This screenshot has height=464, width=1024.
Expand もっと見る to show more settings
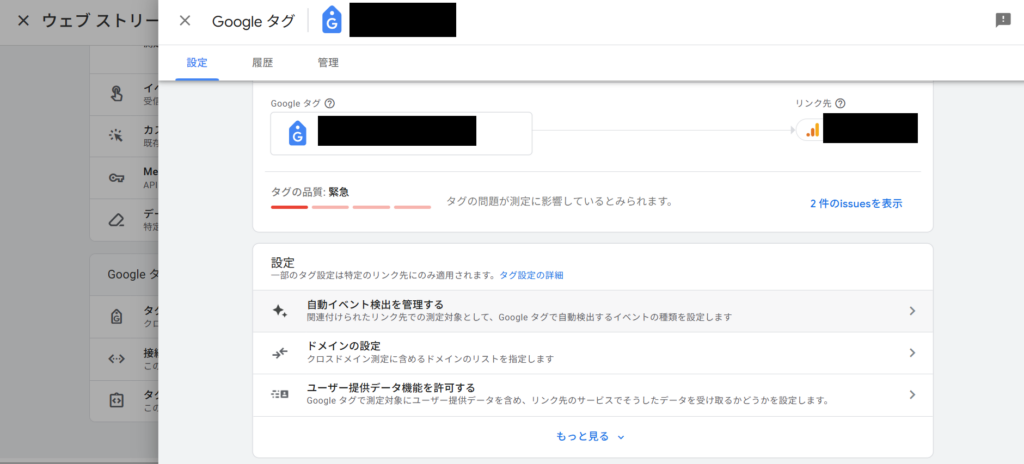[590, 437]
